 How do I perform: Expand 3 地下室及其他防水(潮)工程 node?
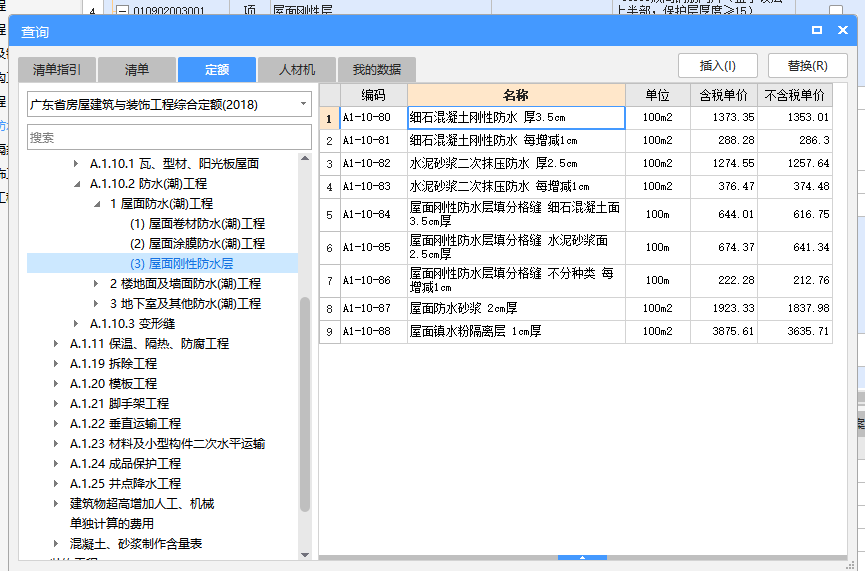pos(97,303)
